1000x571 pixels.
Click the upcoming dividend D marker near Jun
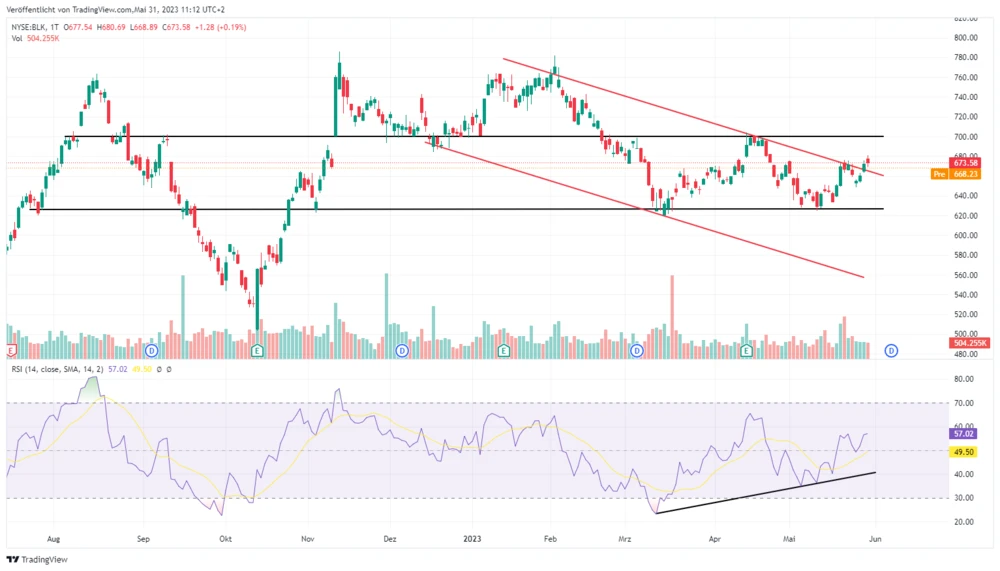890,351
